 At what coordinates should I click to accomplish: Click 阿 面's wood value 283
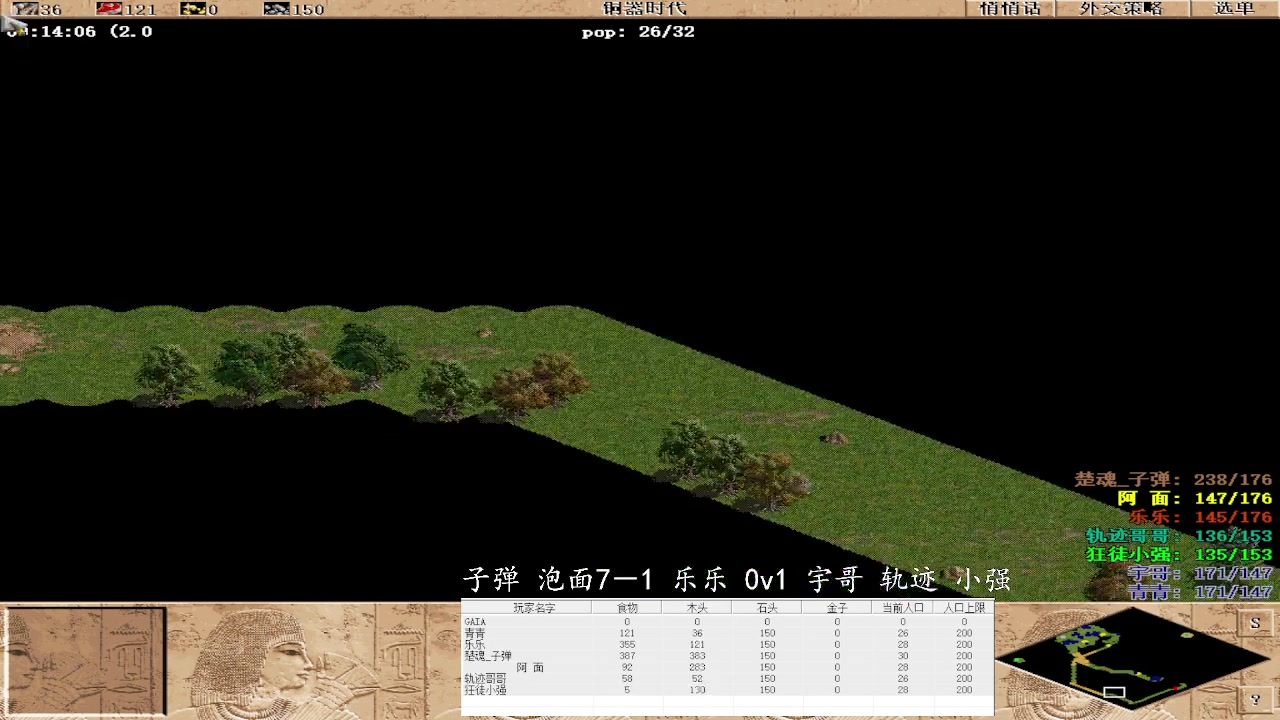click(697, 667)
